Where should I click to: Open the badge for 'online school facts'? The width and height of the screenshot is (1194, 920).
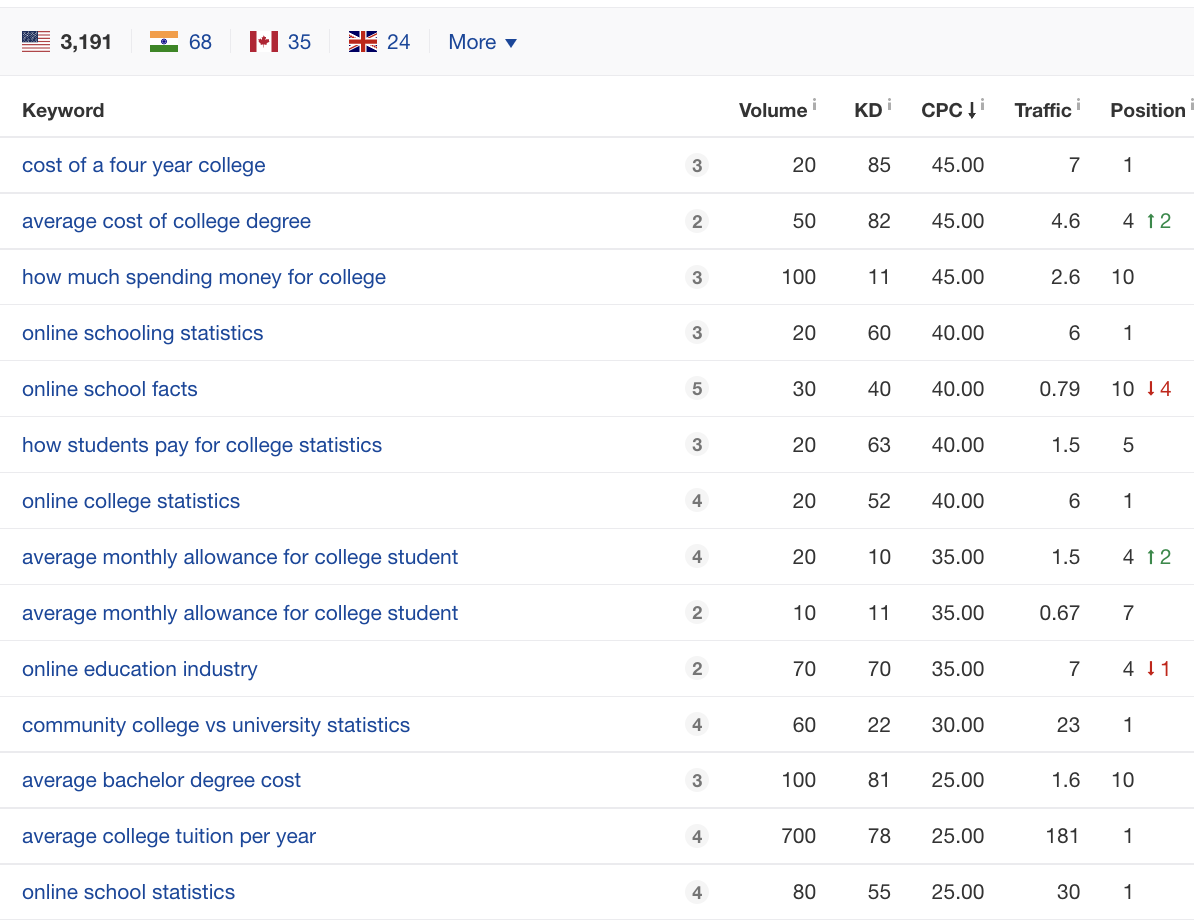pyautogui.click(x=697, y=389)
